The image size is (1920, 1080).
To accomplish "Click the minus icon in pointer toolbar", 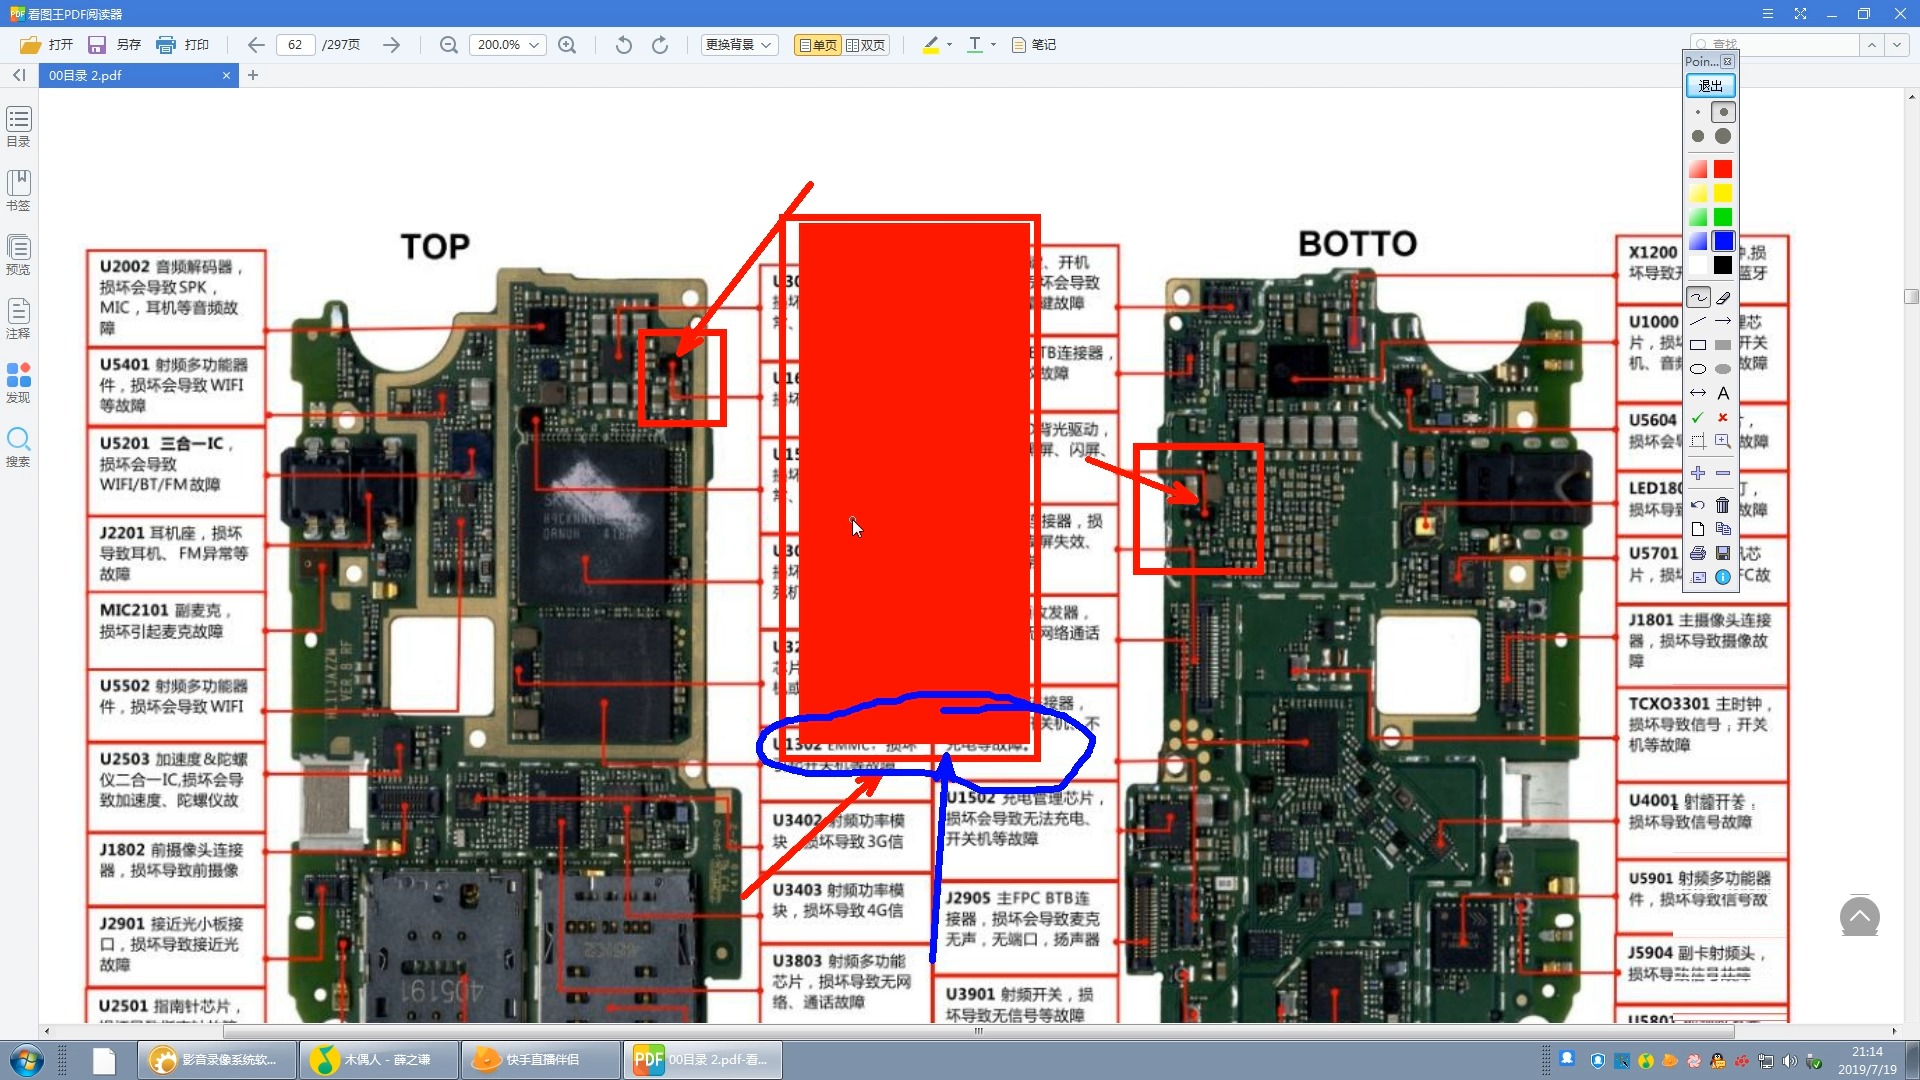I will (1723, 473).
